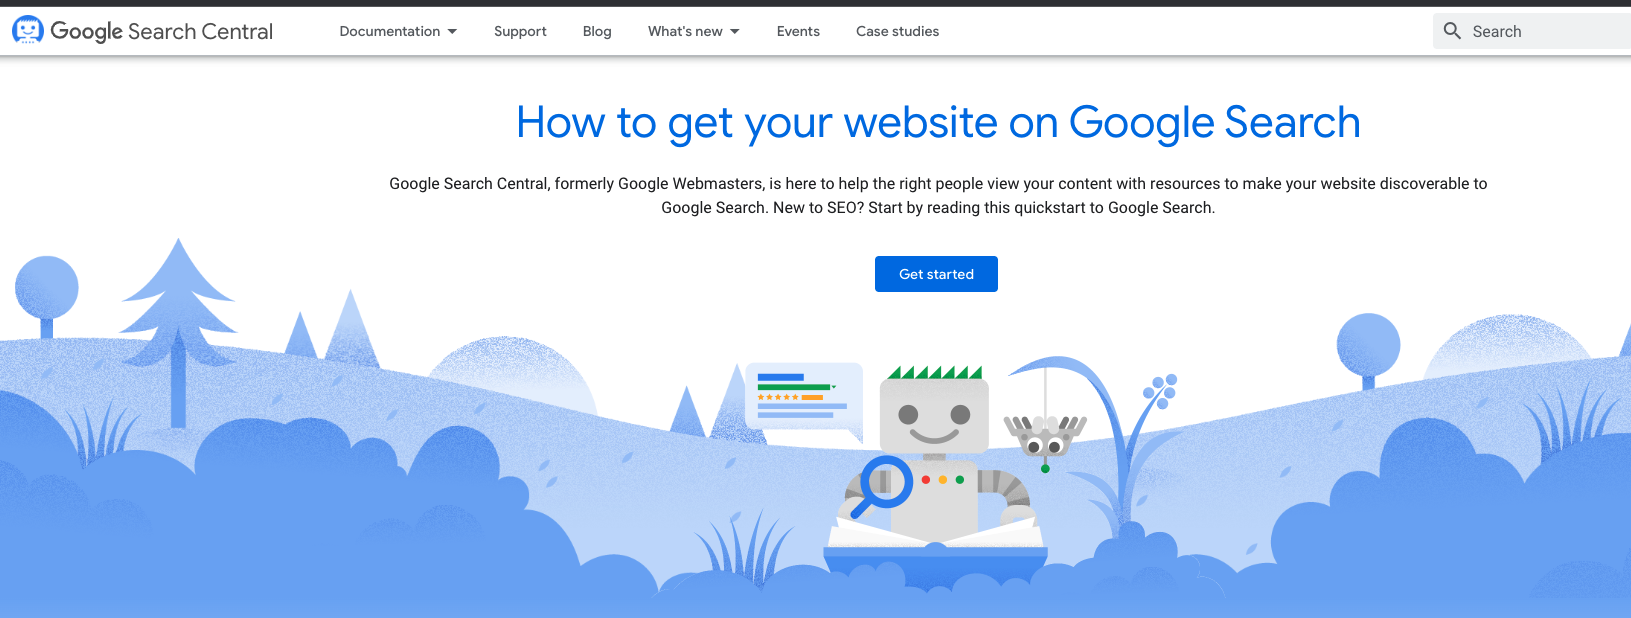Click the Google Search Central robot logo icon

pyautogui.click(x=27, y=31)
